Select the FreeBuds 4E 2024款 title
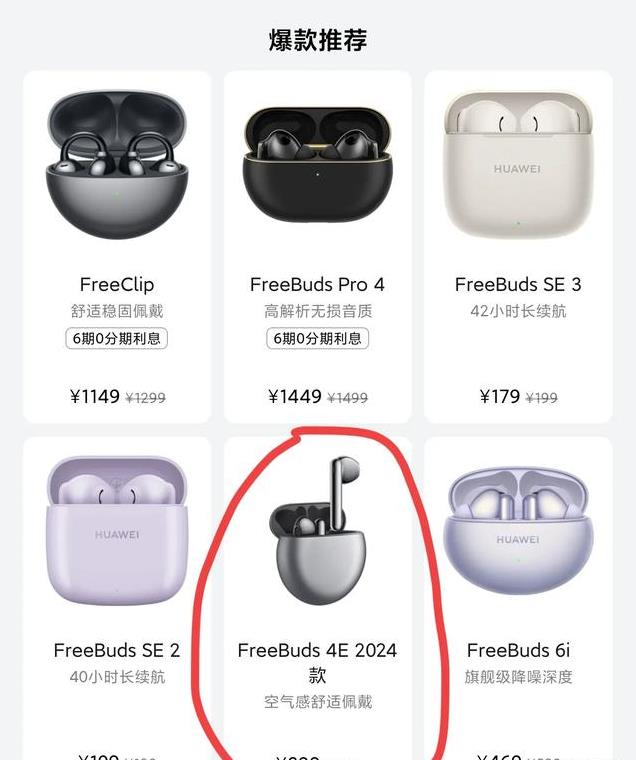The width and height of the screenshot is (636, 760). 318,662
